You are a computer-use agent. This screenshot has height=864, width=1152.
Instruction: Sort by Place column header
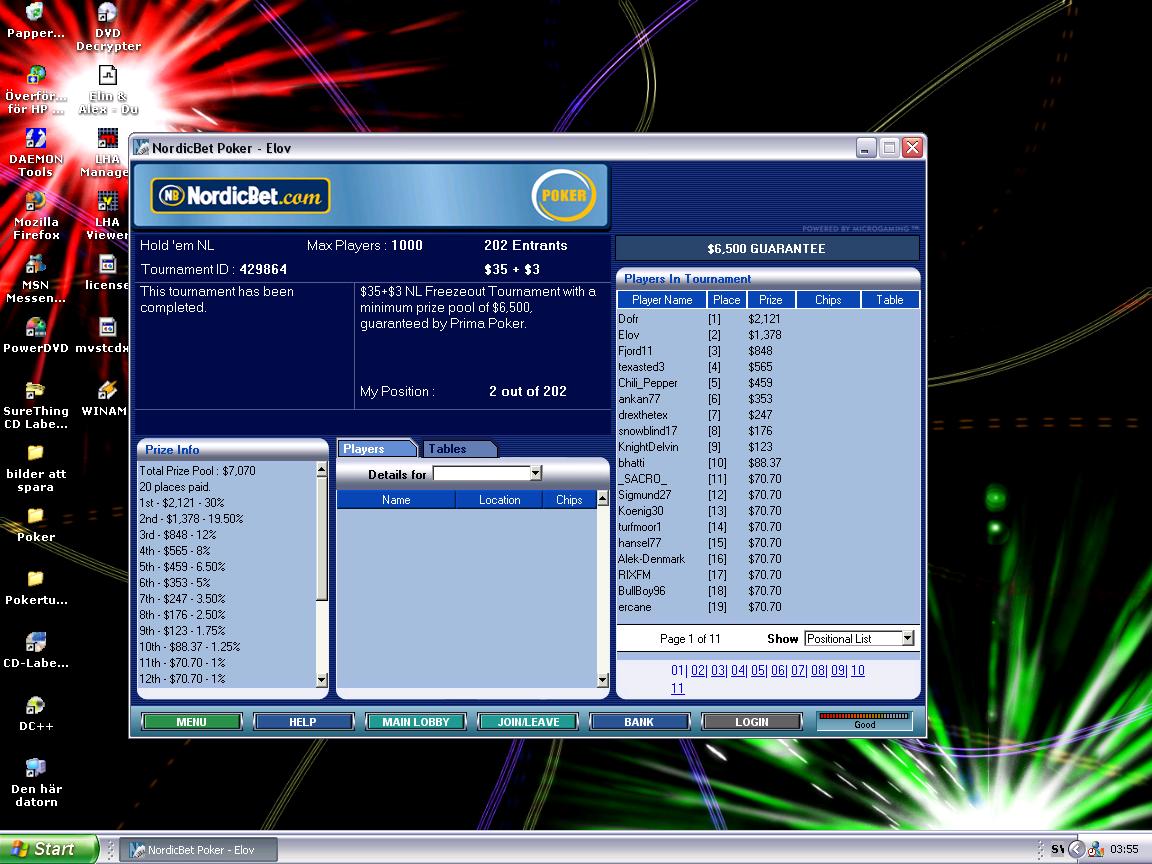[727, 300]
